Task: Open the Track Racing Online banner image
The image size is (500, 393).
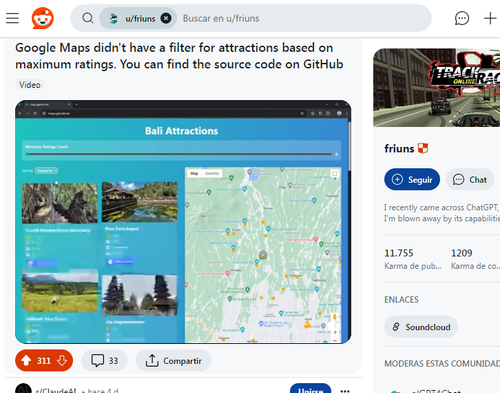Action: 436,88
